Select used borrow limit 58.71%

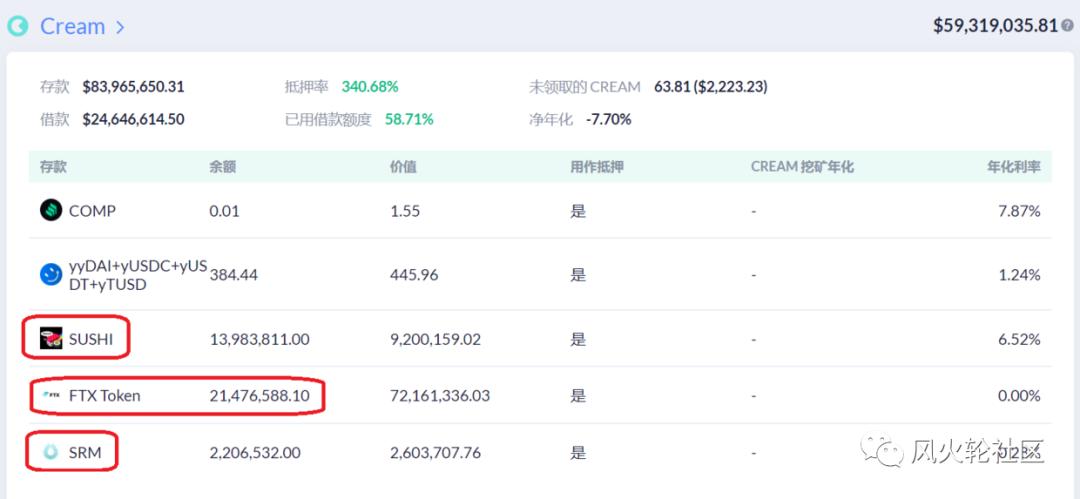pos(409,119)
